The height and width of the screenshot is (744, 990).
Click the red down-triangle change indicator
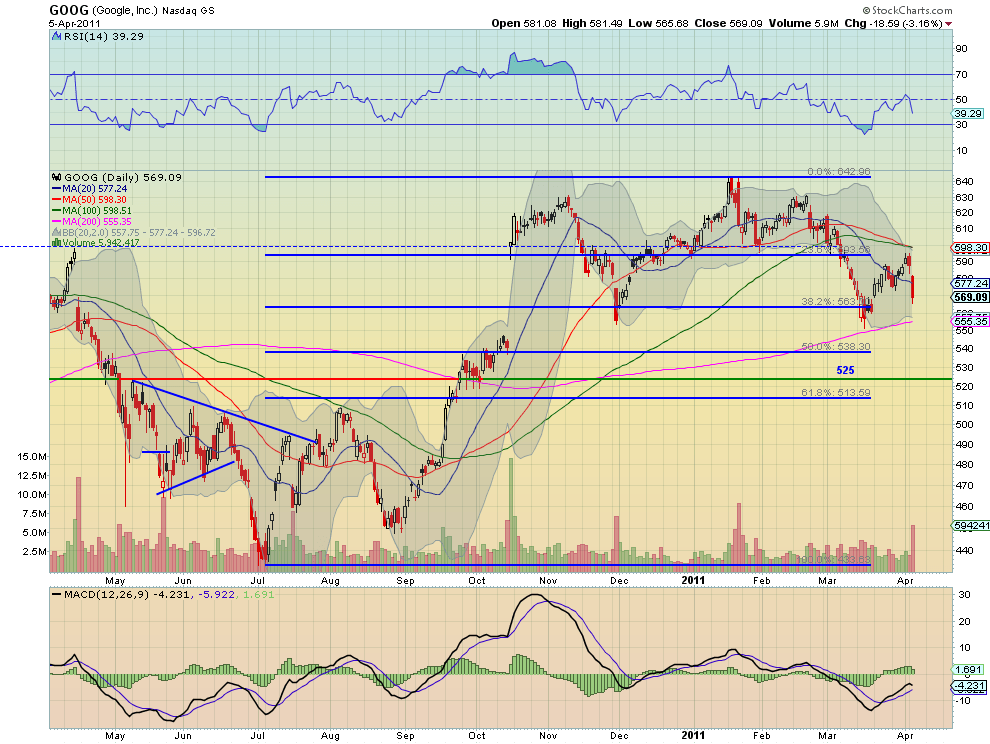pyautogui.click(x=949, y=24)
